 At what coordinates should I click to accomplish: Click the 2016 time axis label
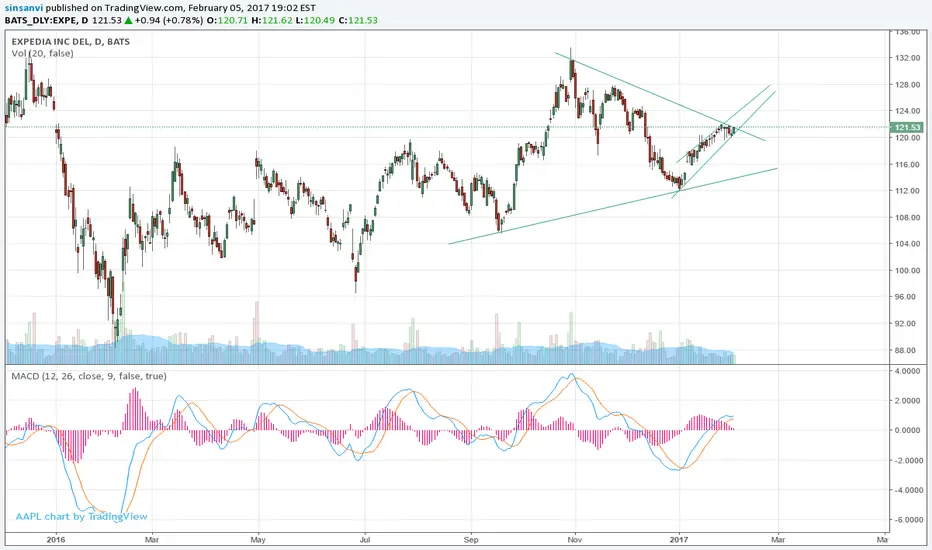point(55,540)
